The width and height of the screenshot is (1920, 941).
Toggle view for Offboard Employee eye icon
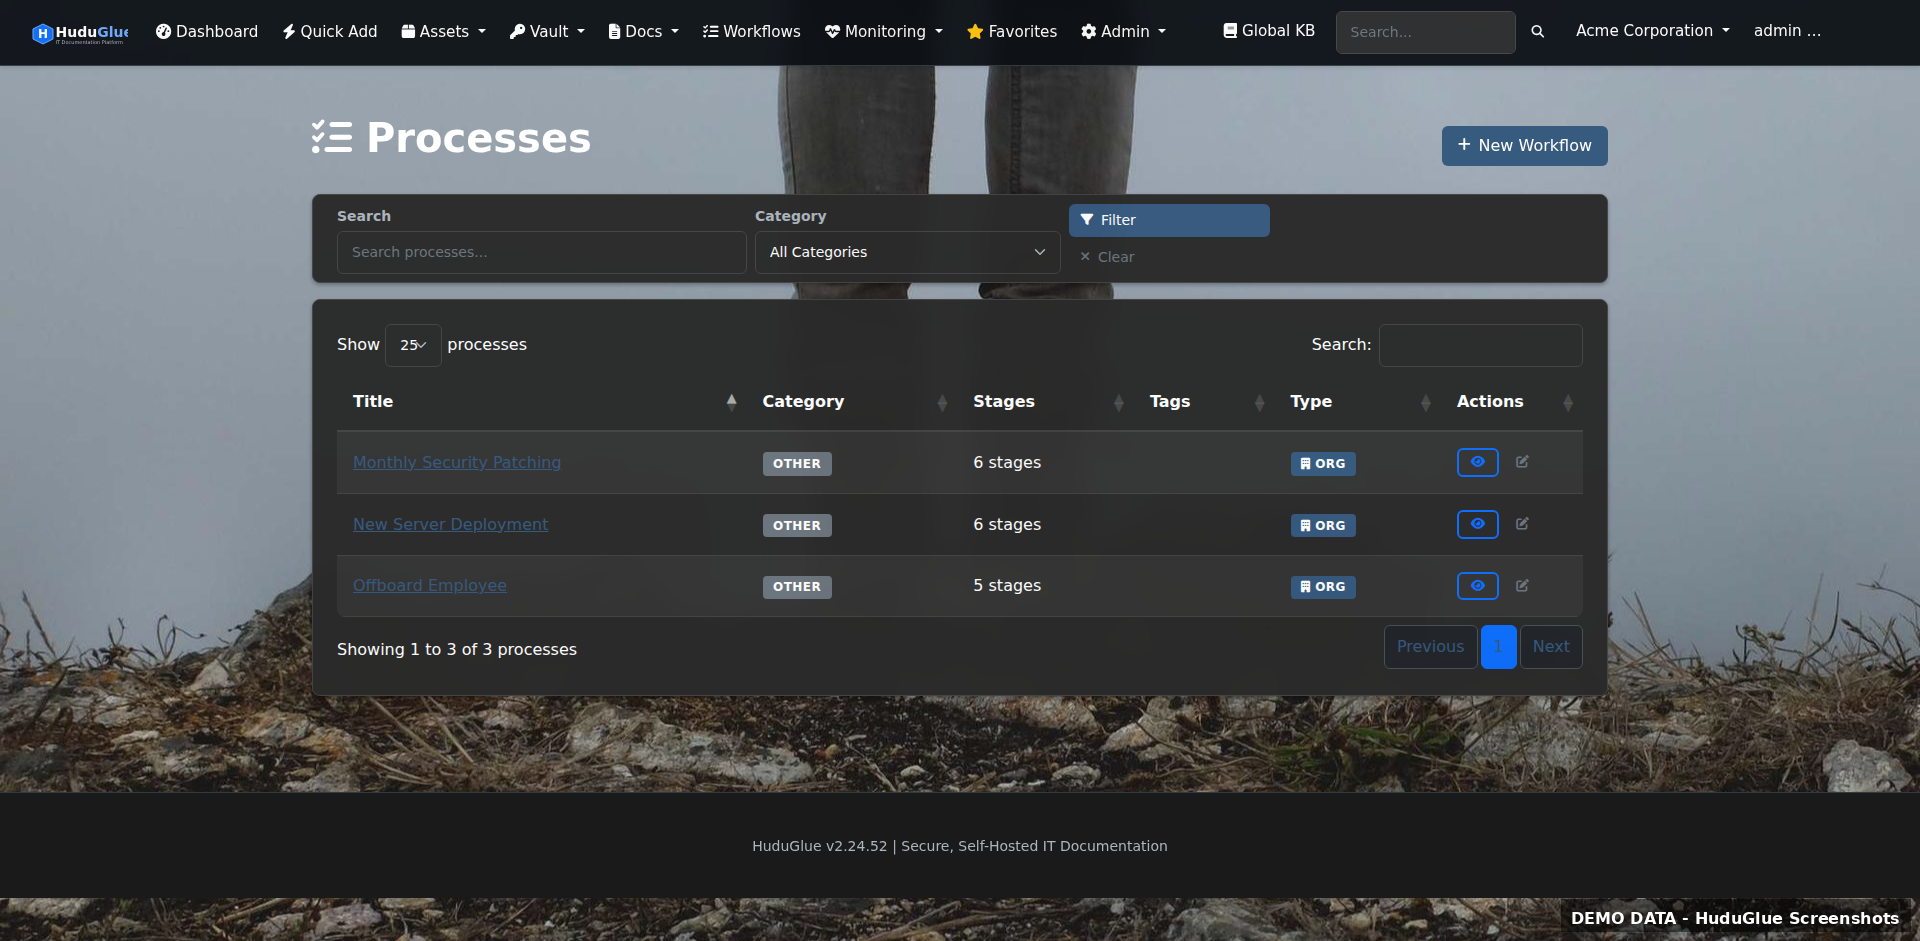(x=1478, y=586)
